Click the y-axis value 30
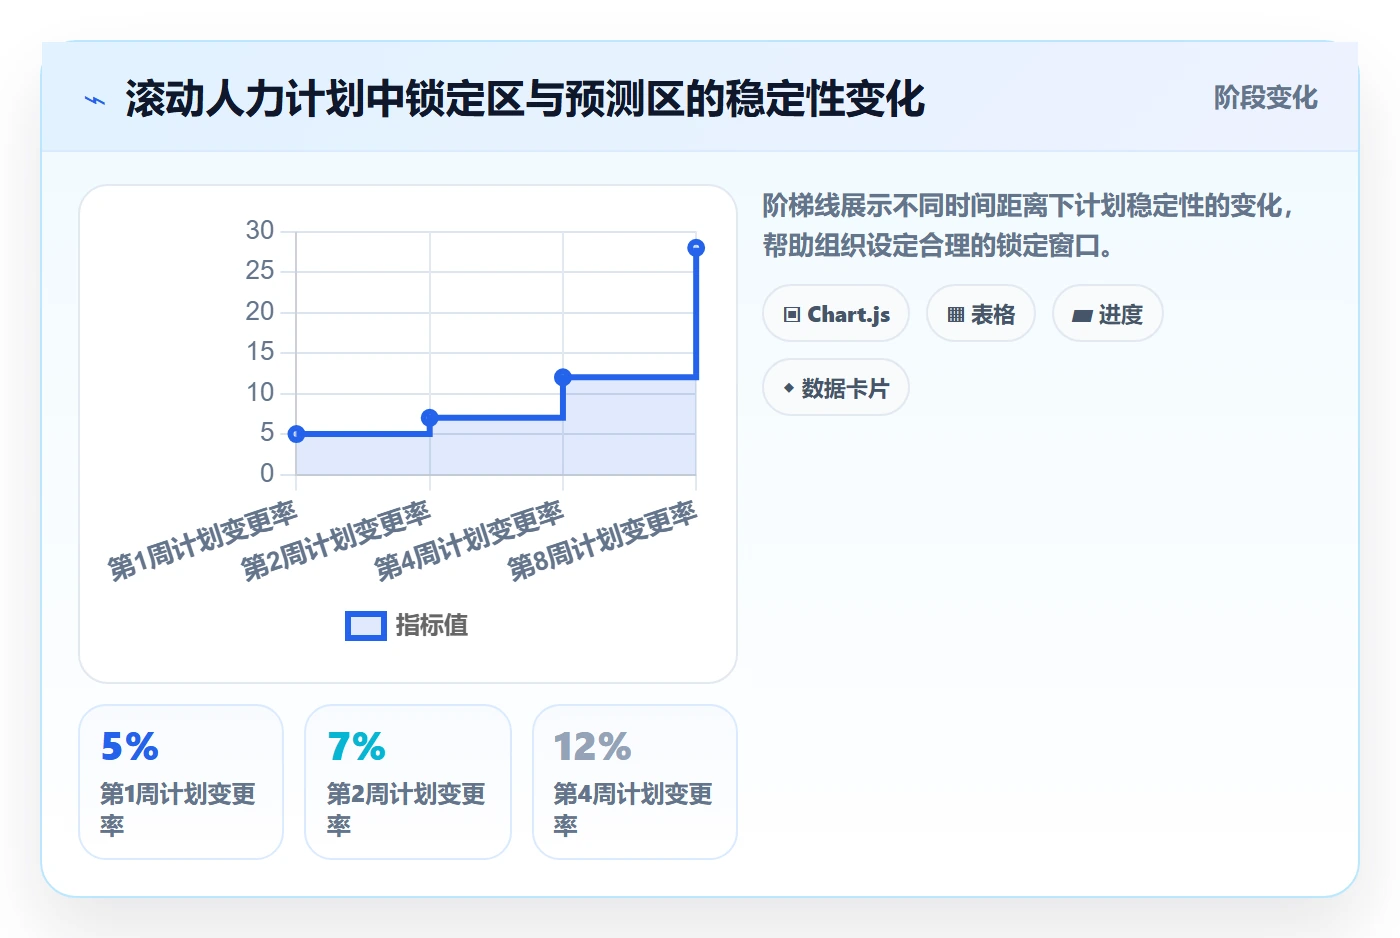 [260, 231]
